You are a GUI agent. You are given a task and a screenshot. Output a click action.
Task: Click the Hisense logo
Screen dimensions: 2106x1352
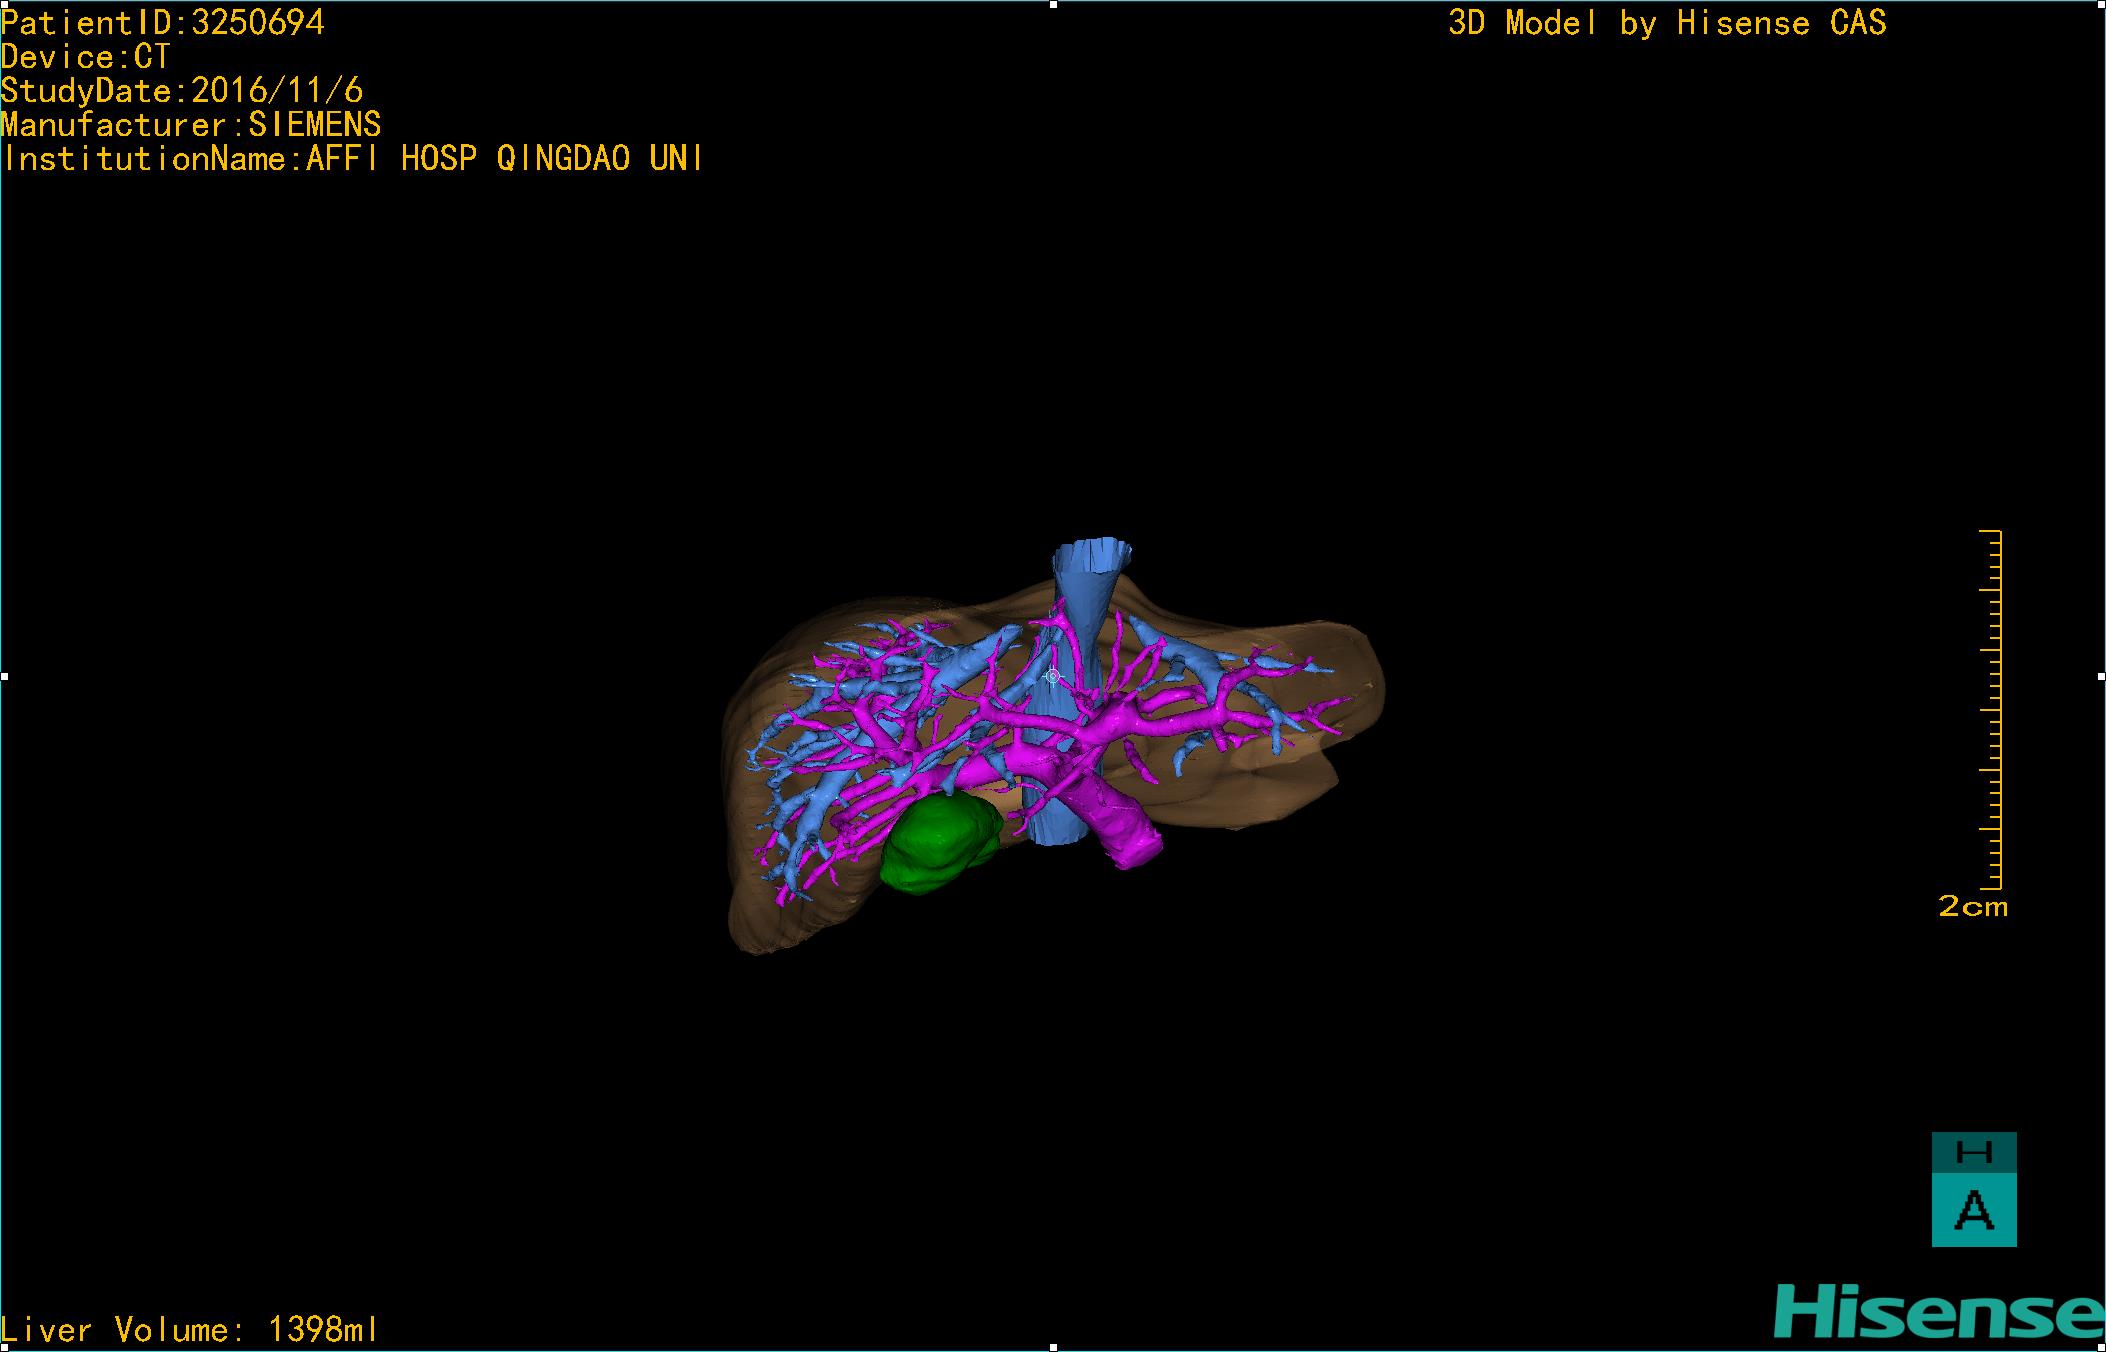tap(1938, 1313)
